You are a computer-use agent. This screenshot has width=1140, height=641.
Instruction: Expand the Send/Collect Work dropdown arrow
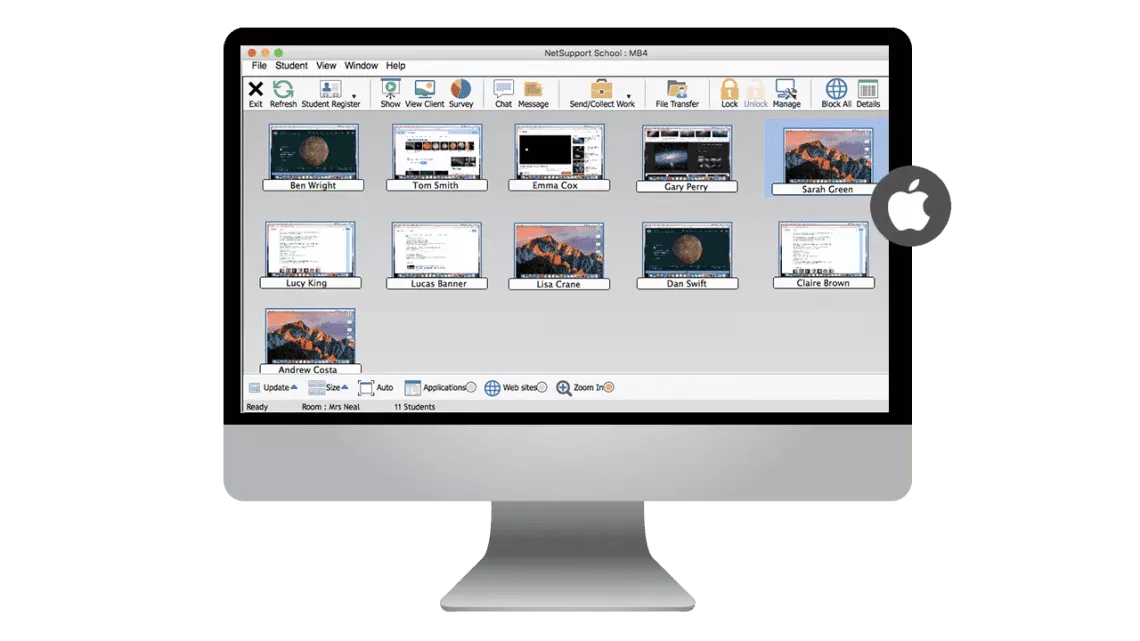(x=628, y=96)
